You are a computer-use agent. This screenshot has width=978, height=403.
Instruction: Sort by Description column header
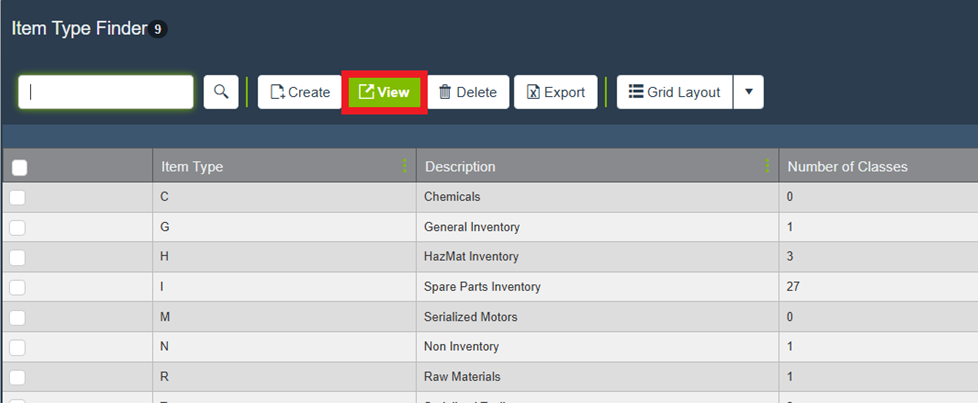tap(460, 167)
